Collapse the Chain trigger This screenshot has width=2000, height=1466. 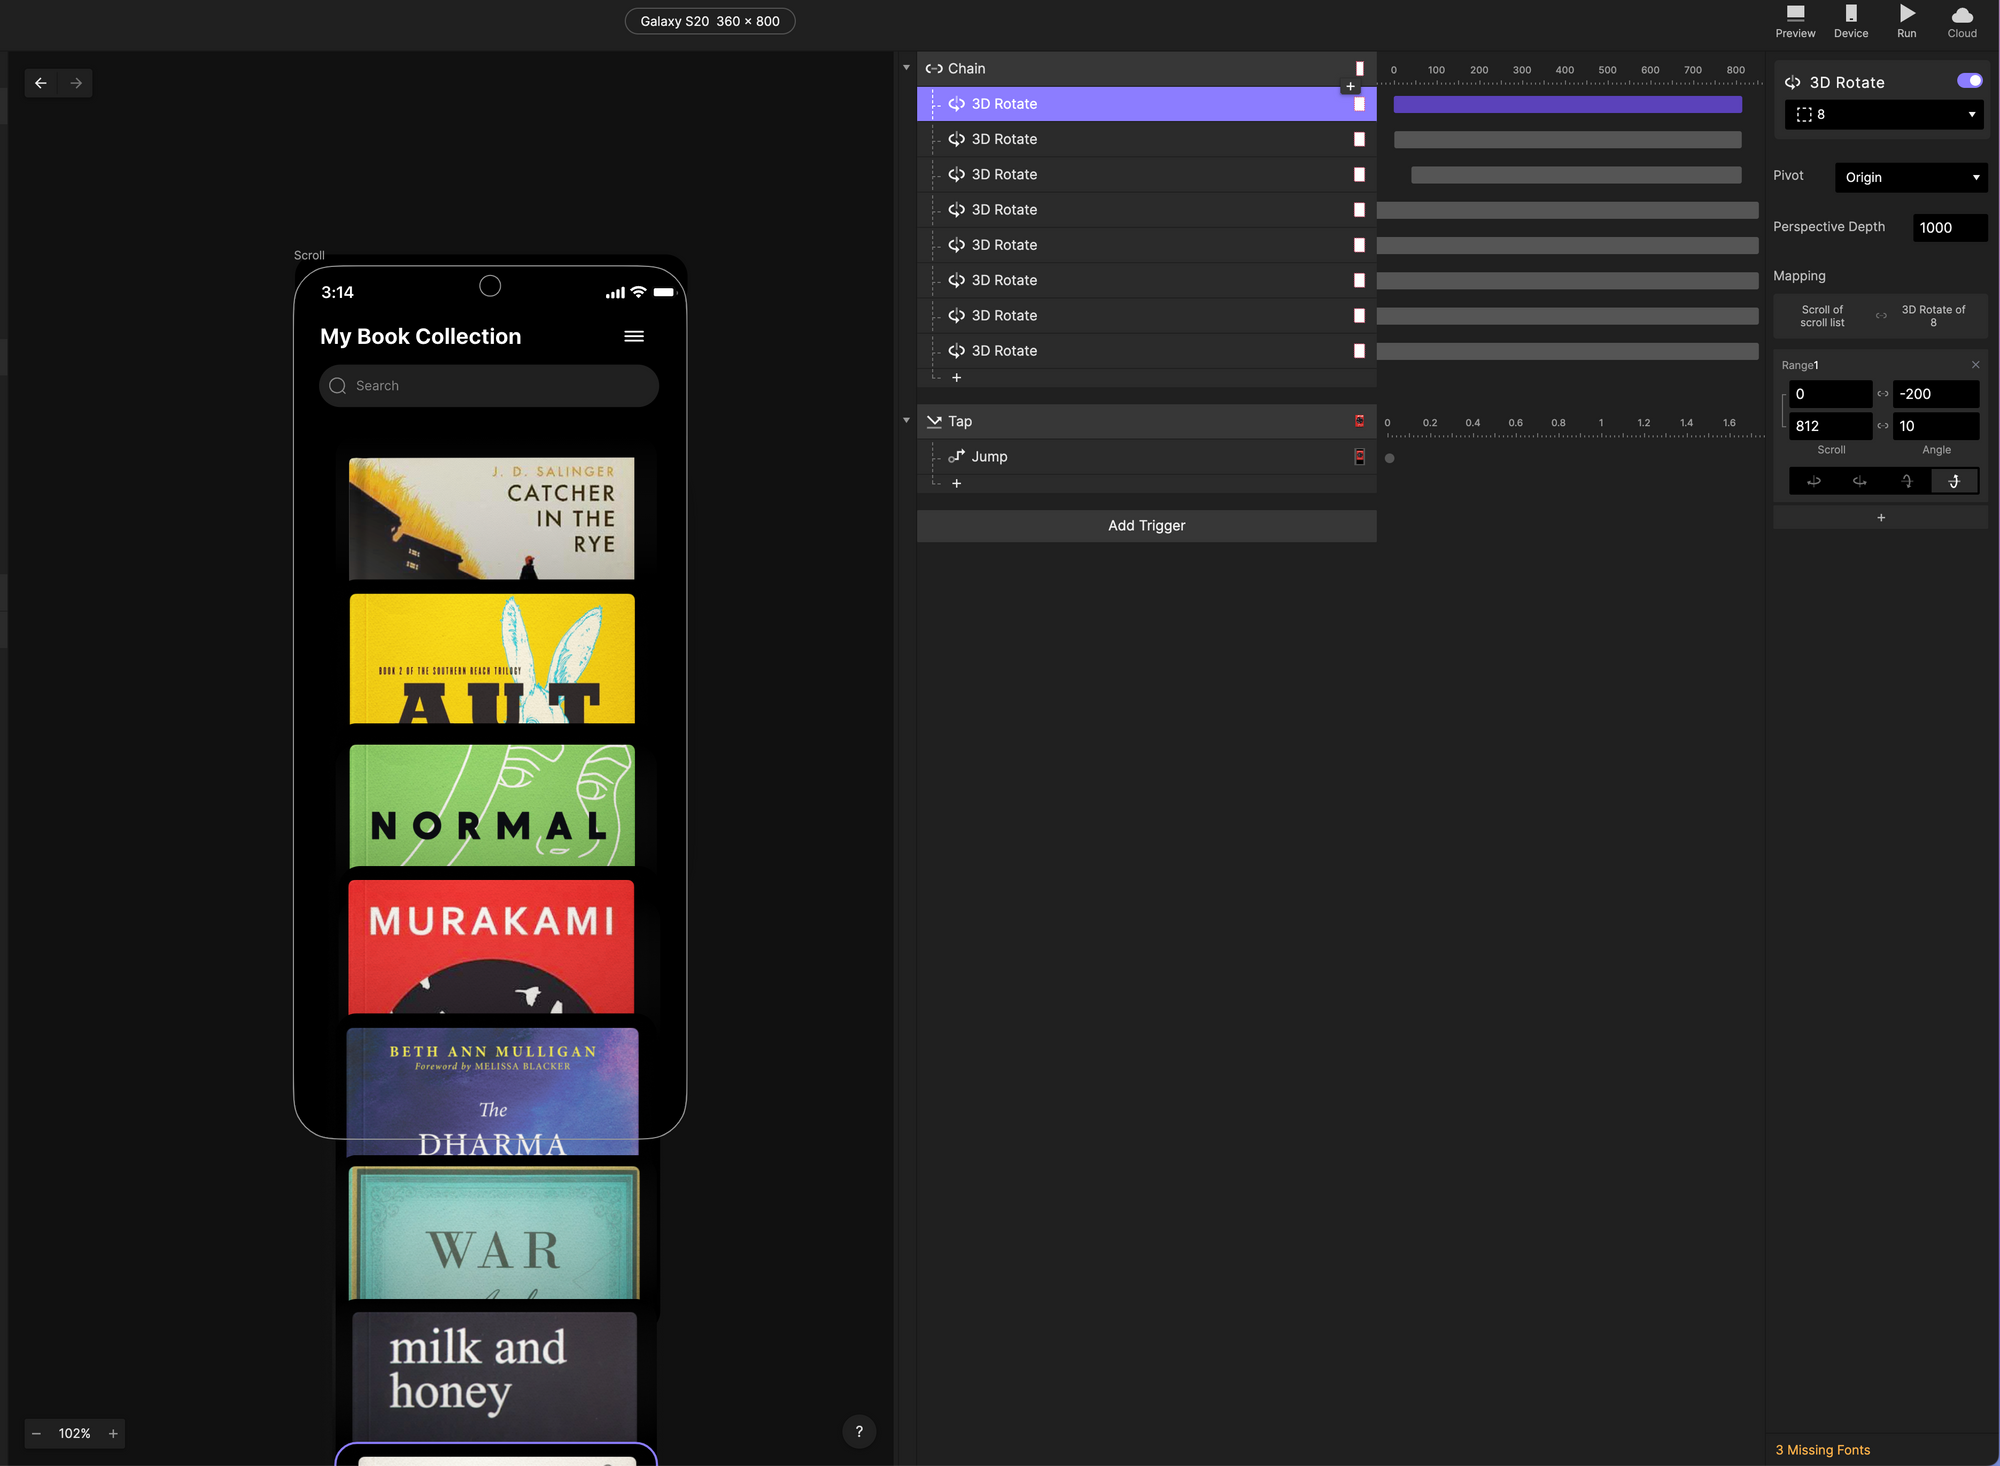tap(906, 69)
